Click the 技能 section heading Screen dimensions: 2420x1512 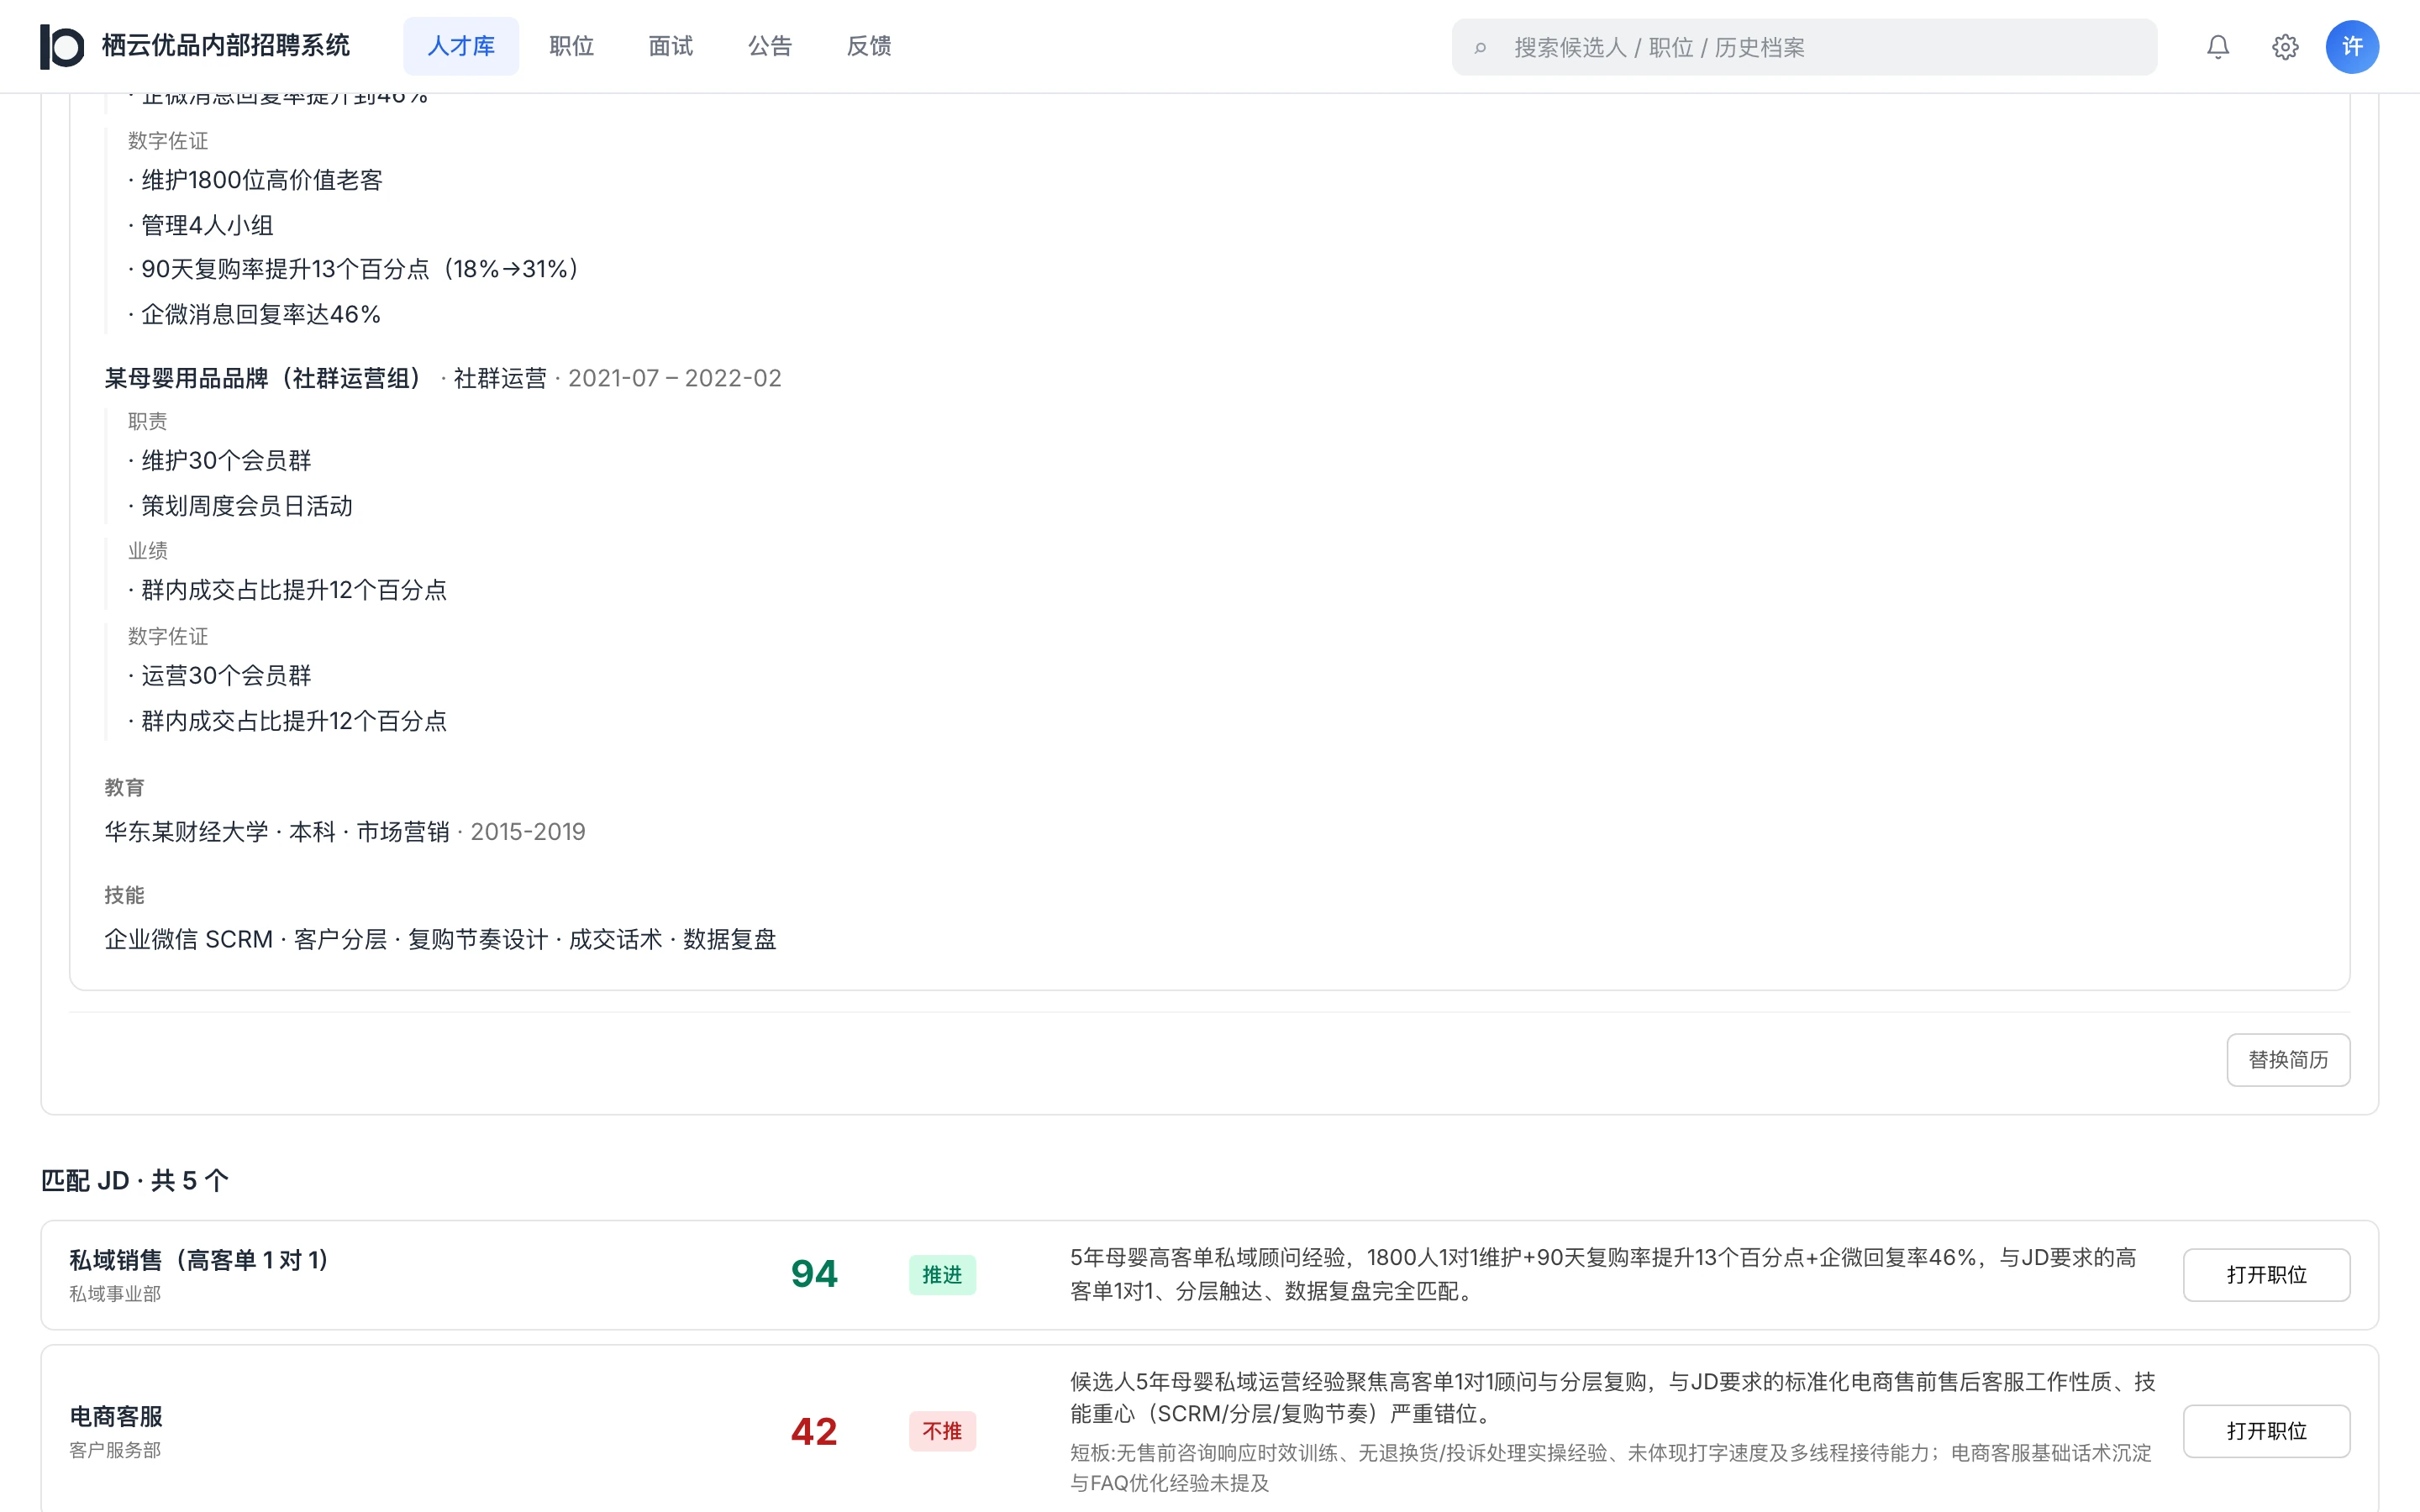click(124, 895)
